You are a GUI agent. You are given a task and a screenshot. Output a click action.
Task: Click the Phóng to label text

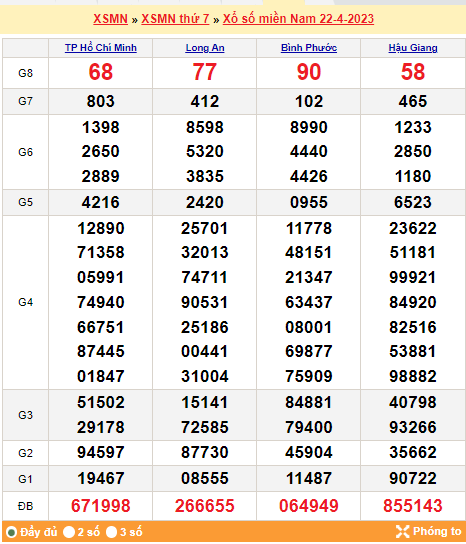click(x=437, y=532)
